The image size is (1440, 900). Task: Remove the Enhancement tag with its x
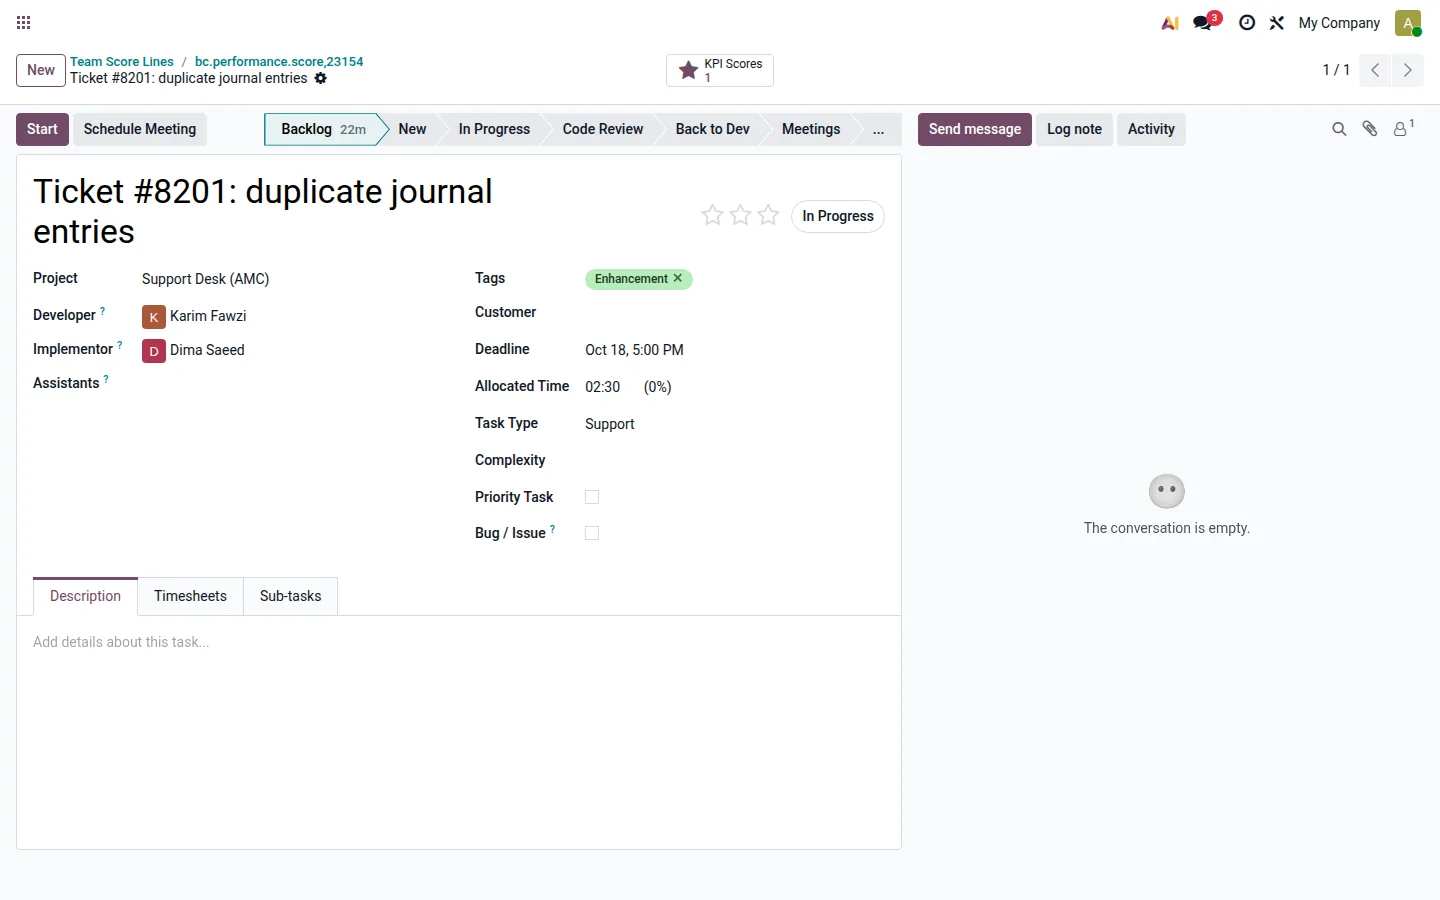pos(678,278)
